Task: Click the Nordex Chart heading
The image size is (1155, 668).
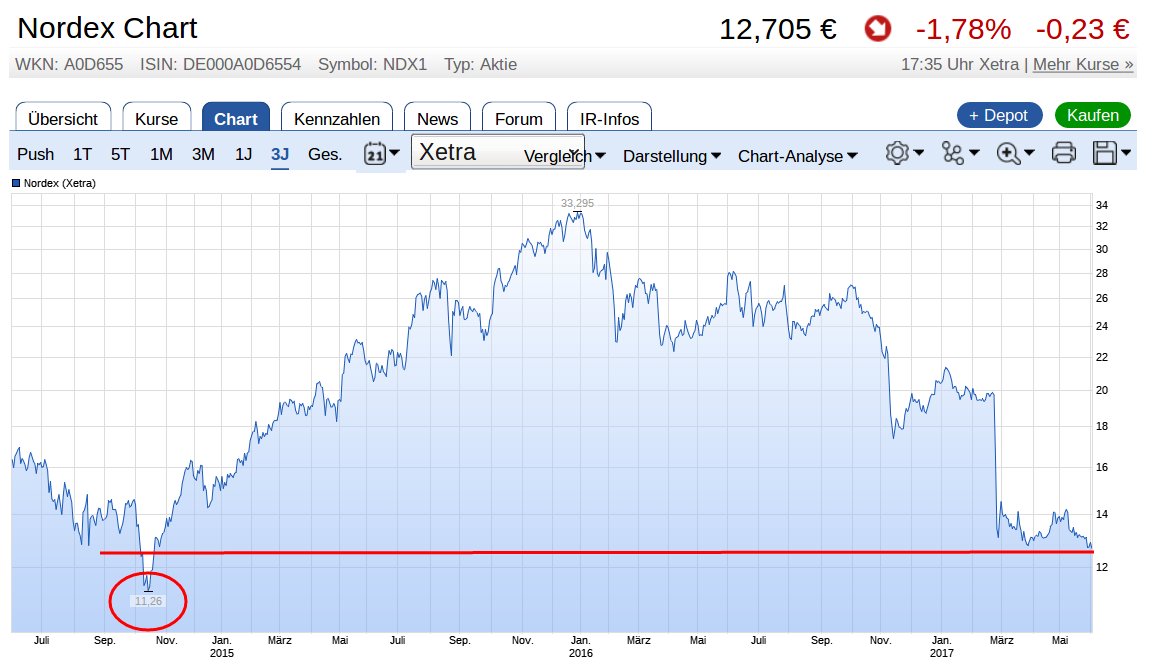Action: pyautogui.click(x=108, y=28)
